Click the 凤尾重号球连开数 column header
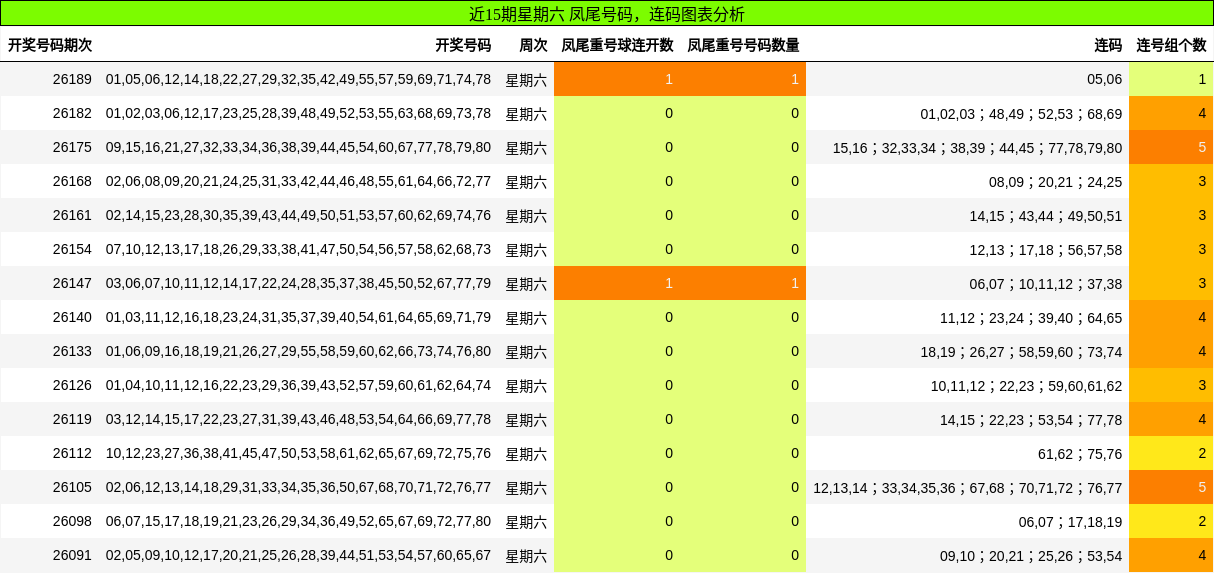 click(x=617, y=45)
